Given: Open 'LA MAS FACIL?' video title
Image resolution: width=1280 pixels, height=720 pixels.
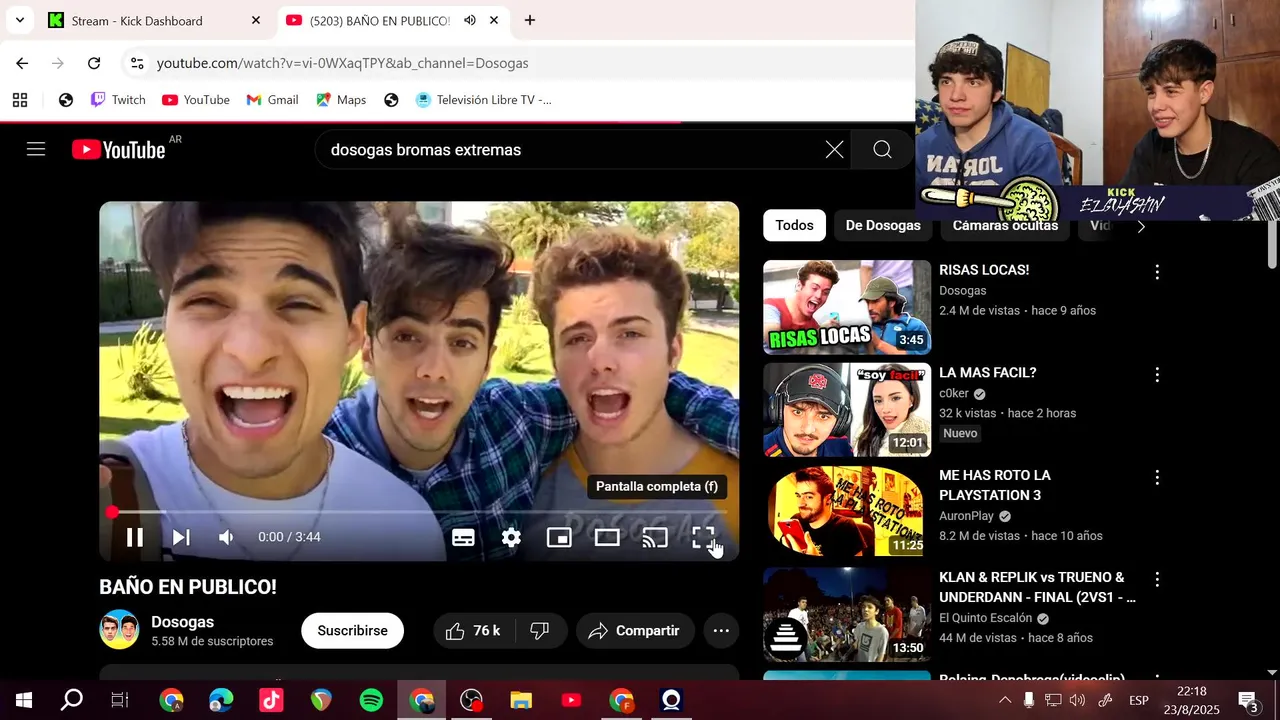Looking at the screenshot, I should (987, 372).
